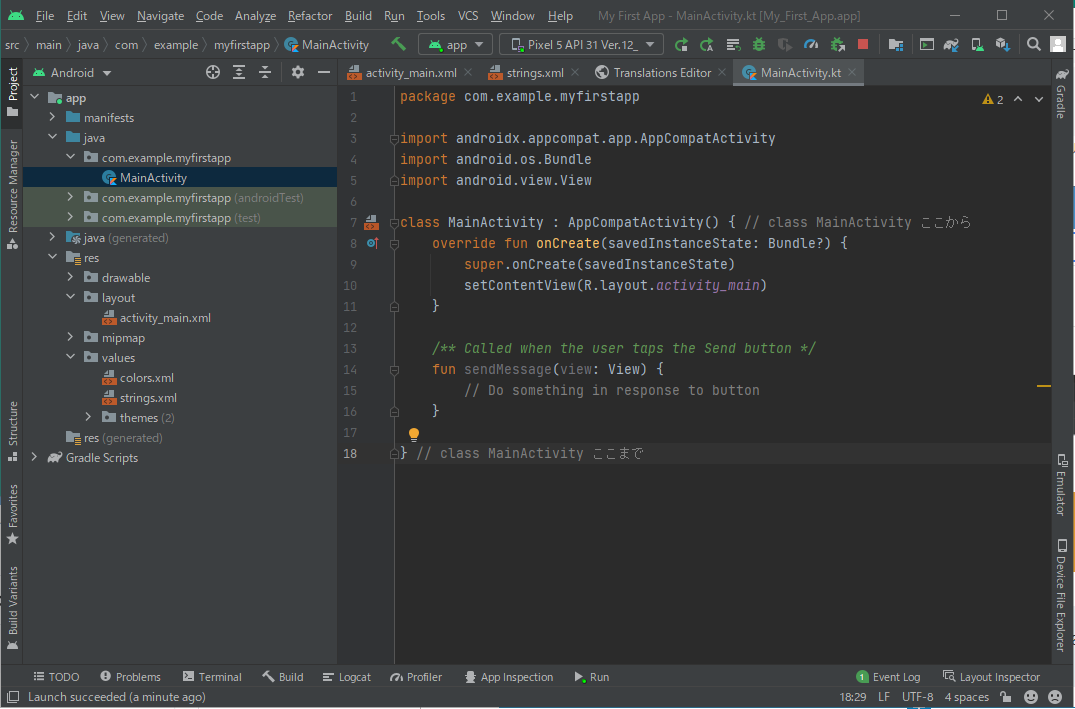Click the Search Everywhere magnifier icon

point(1034,45)
